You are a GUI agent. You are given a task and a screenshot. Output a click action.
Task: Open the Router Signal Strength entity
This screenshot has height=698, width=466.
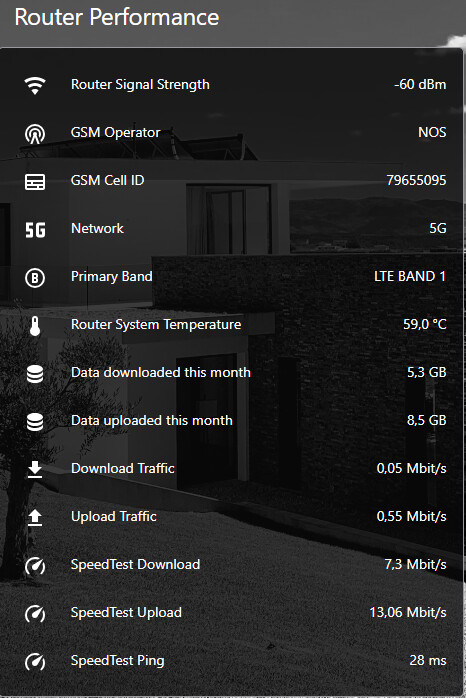[x=233, y=85]
